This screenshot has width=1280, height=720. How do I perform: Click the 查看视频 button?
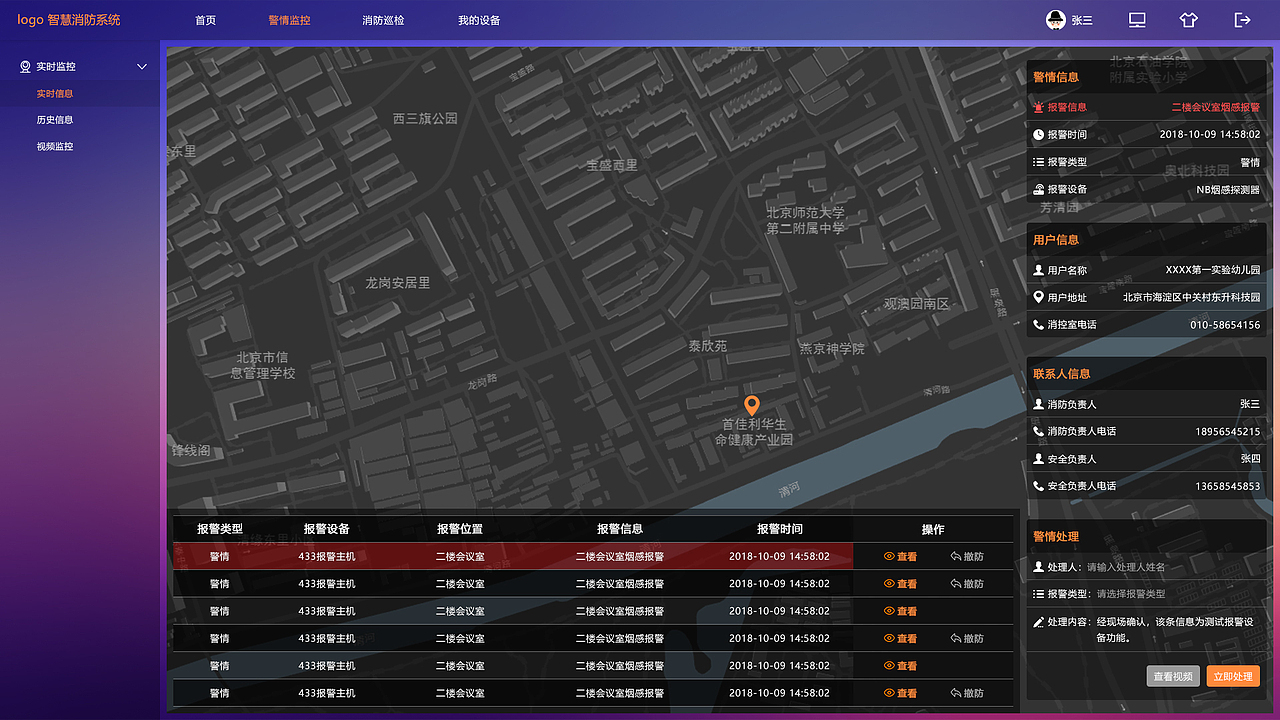pyautogui.click(x=1173, y=676)
